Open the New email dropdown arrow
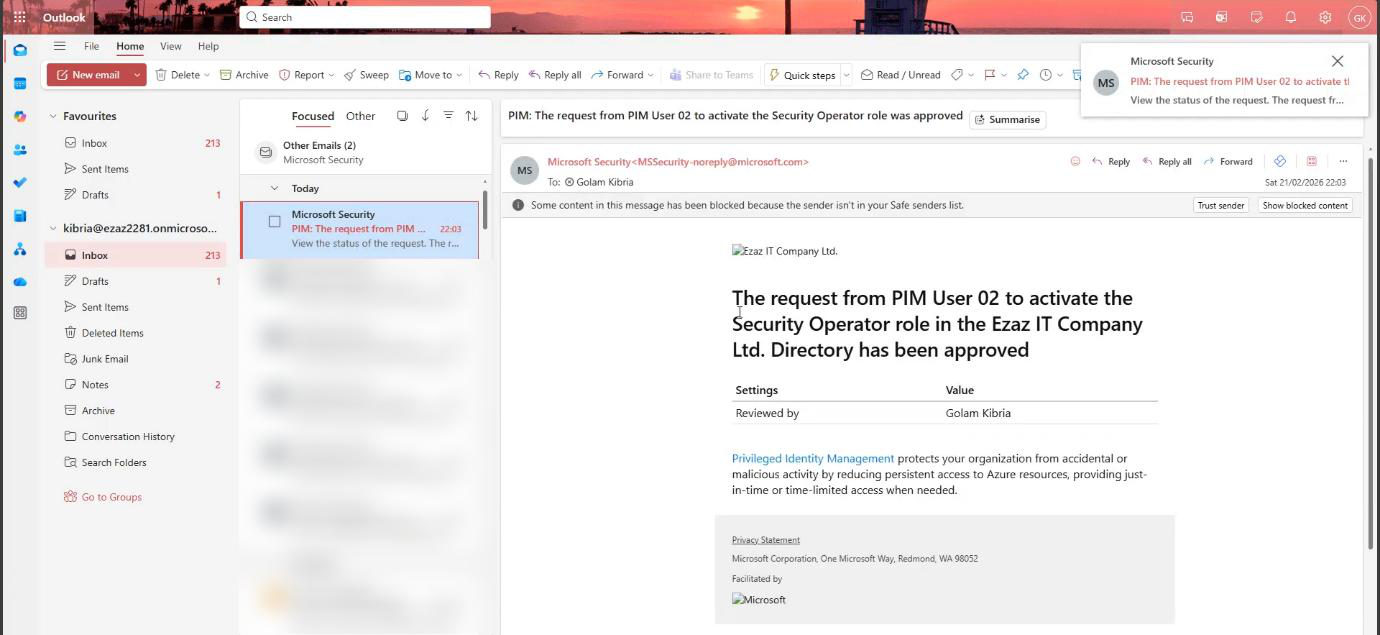The width and height of the screenshot is (1380, 635). tap(137, 75)
